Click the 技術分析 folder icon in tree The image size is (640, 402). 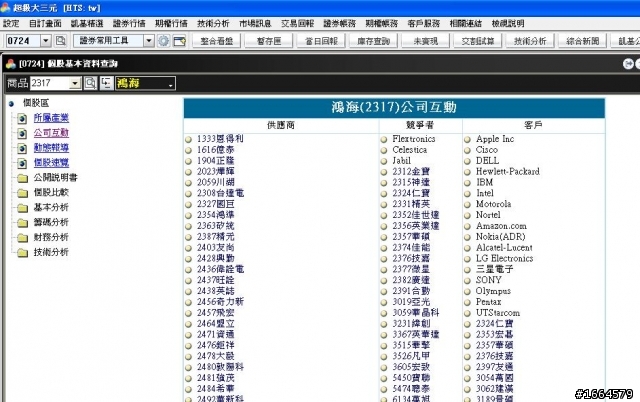[x=22, y=253]
